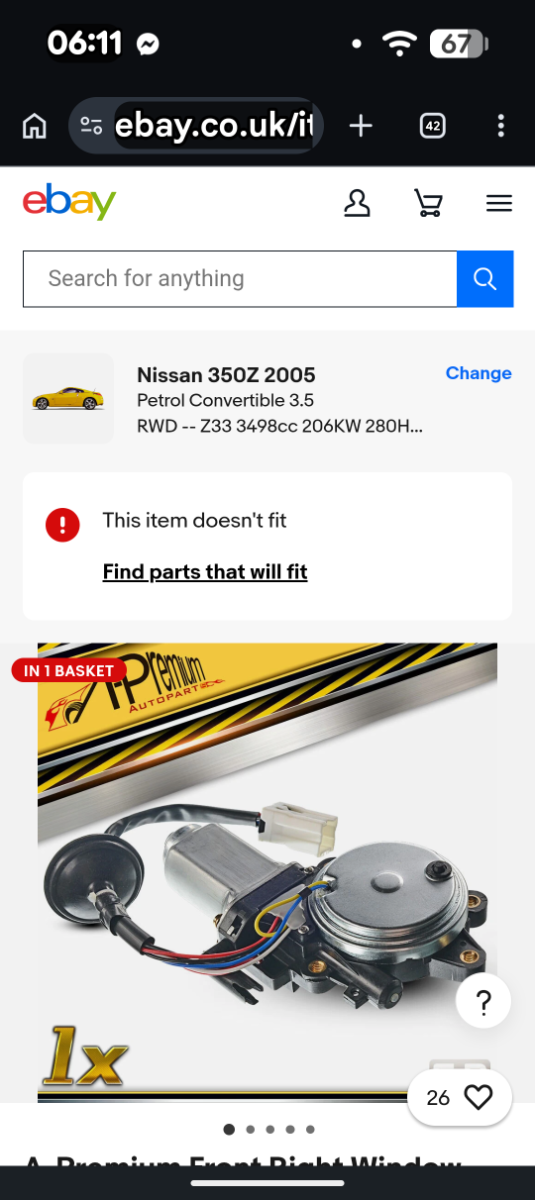The width and height of the screenshot is (535, 1200).
Task: Open the tab switcher showing 42 tabs
Action: (x=432, y=126)
